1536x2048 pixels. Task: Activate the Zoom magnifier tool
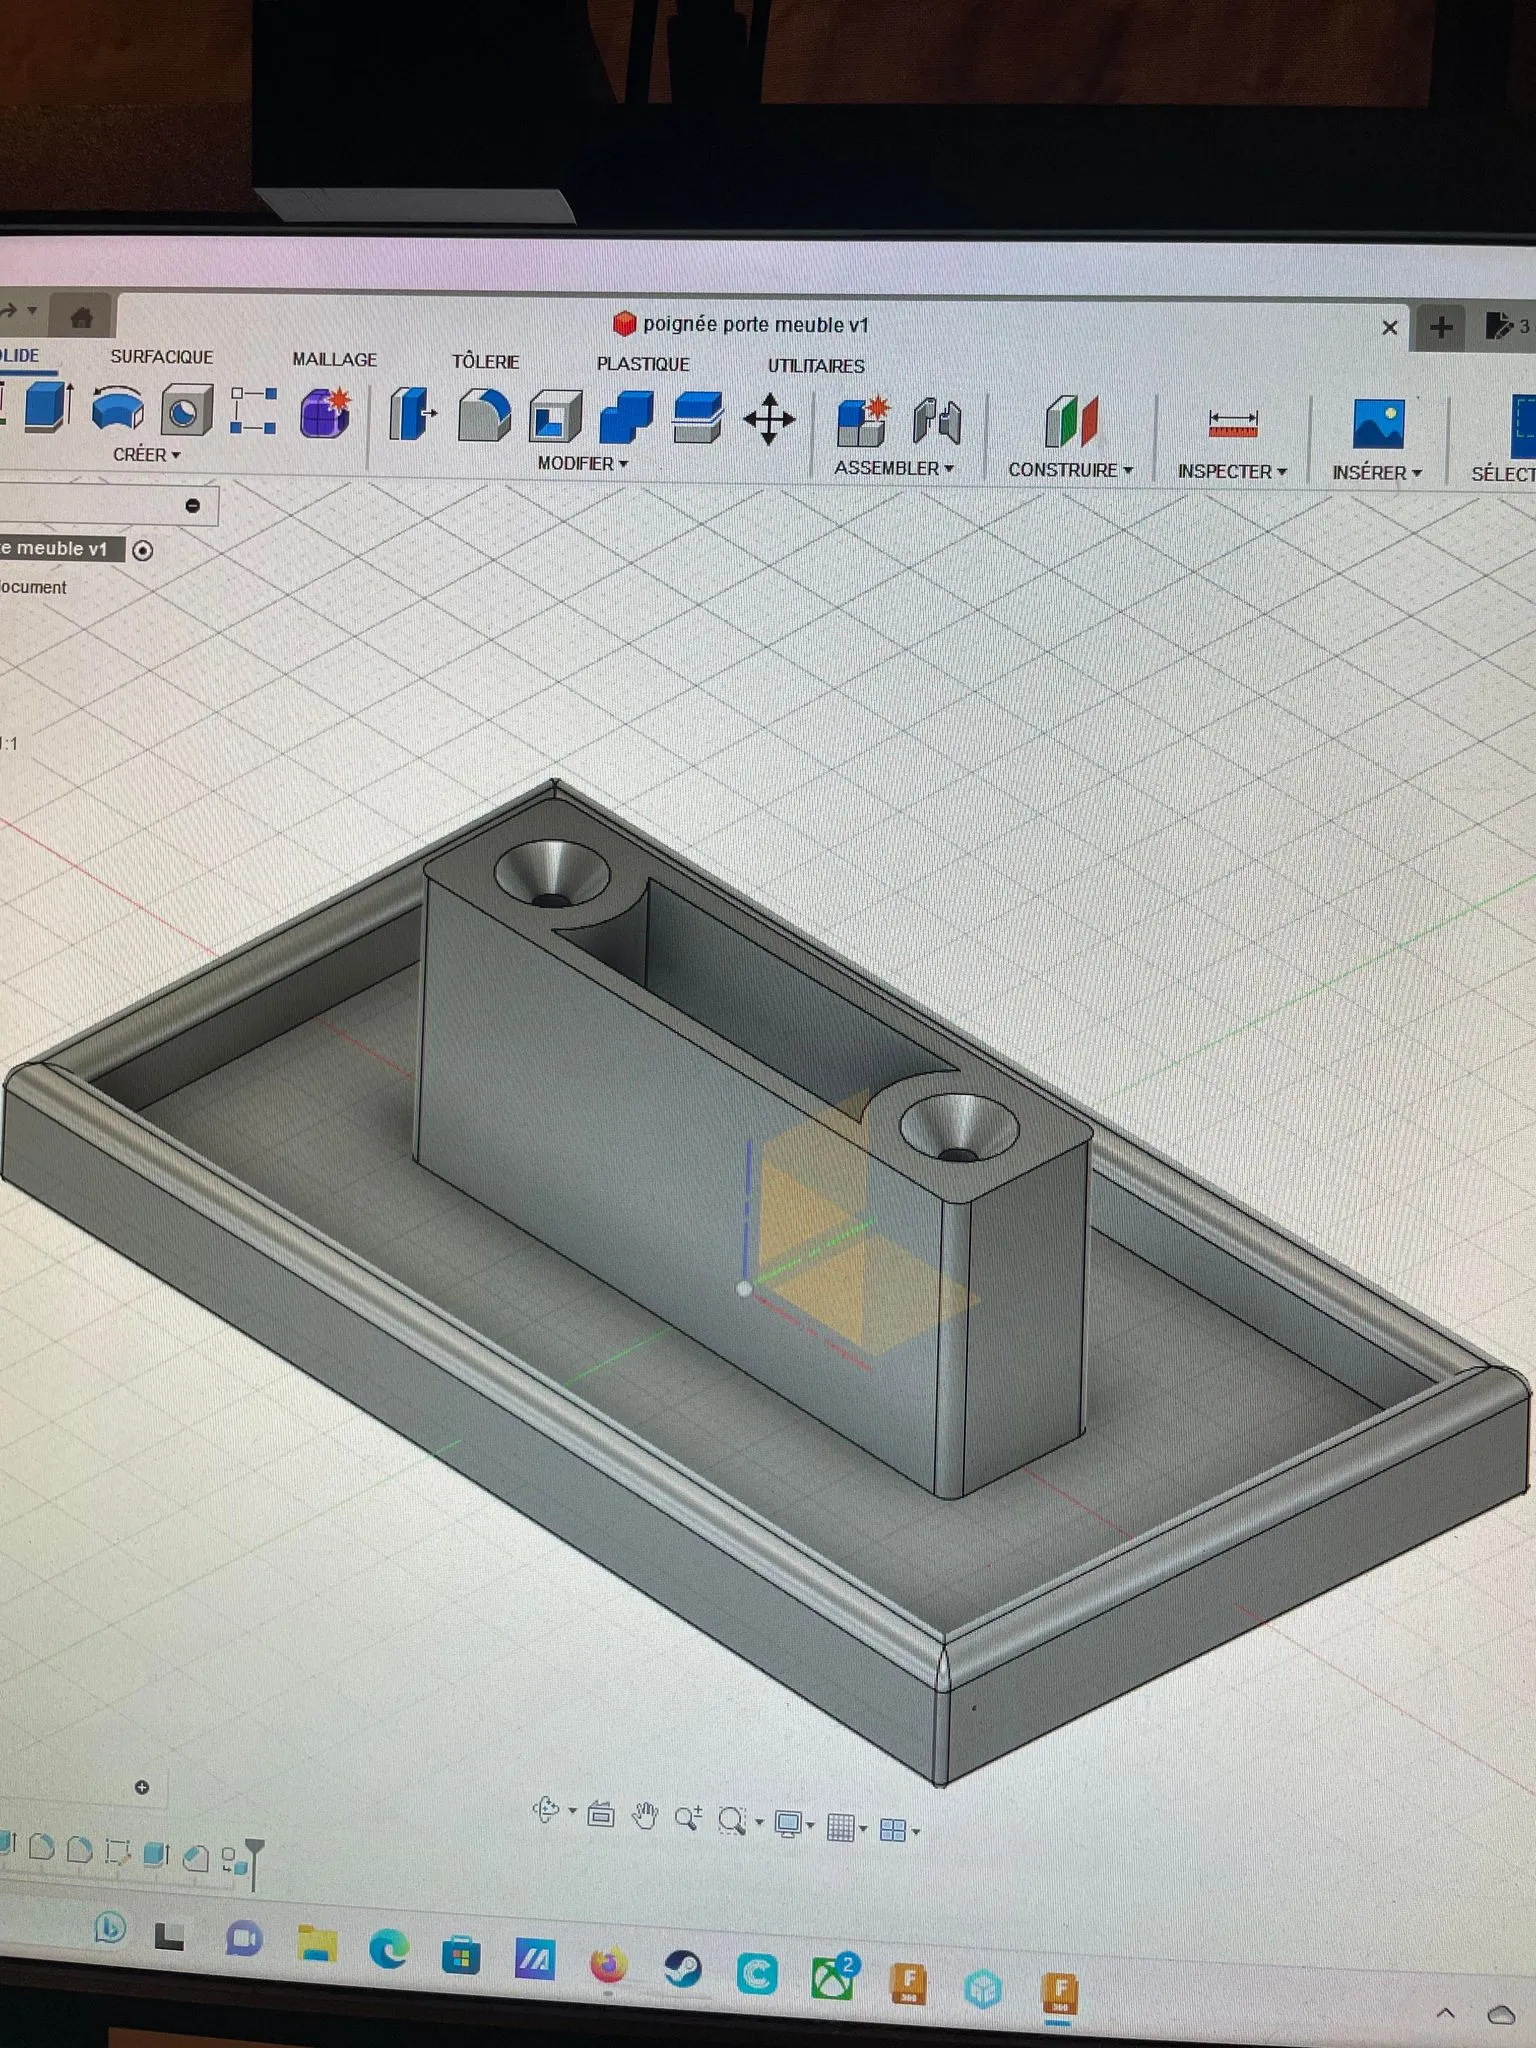coord(688,1818)
